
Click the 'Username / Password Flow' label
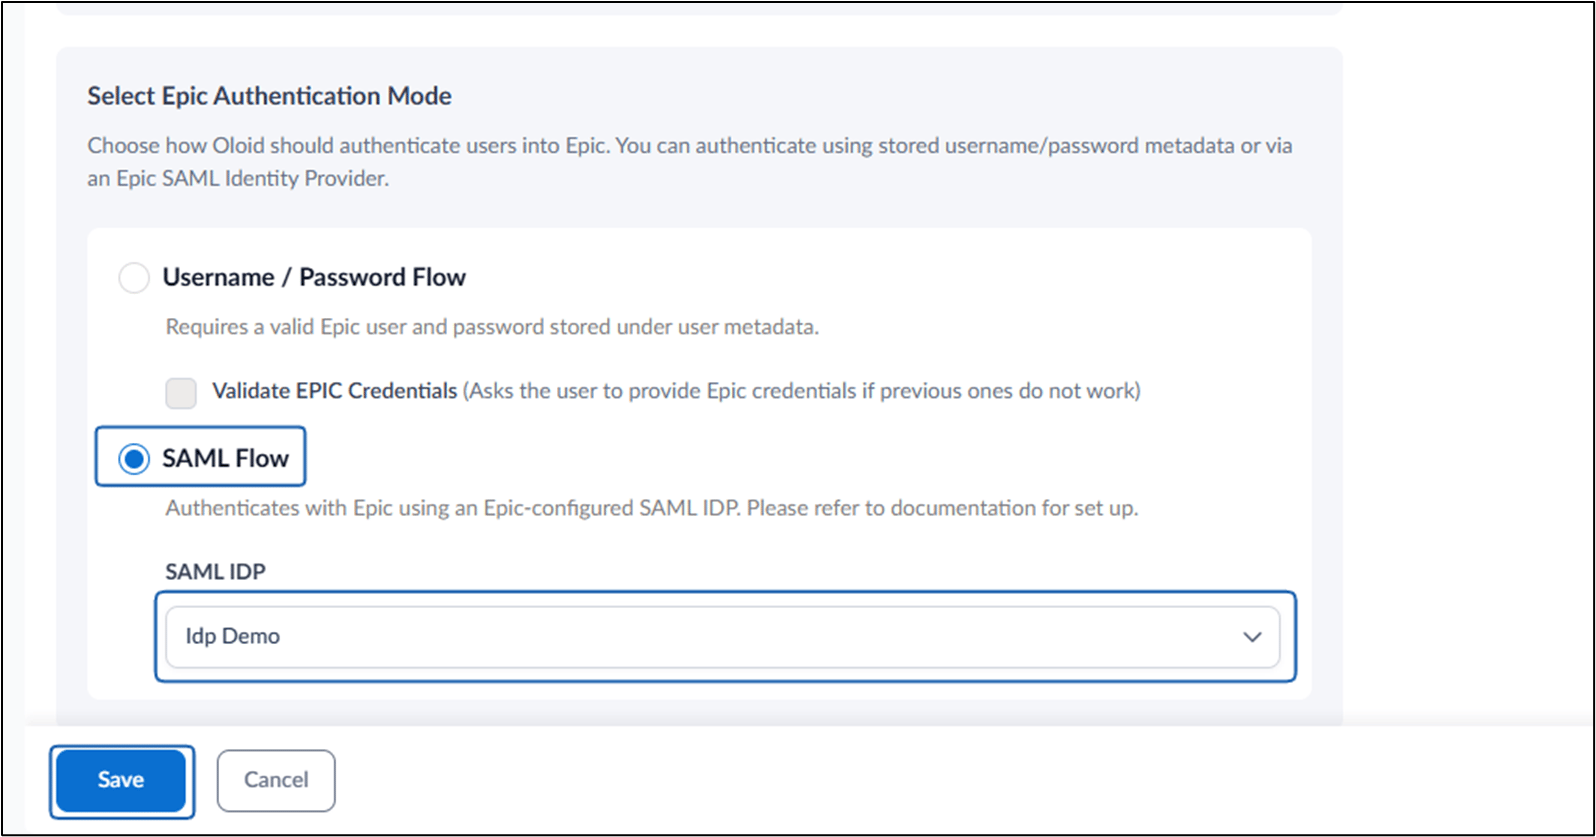click(314, 277)
